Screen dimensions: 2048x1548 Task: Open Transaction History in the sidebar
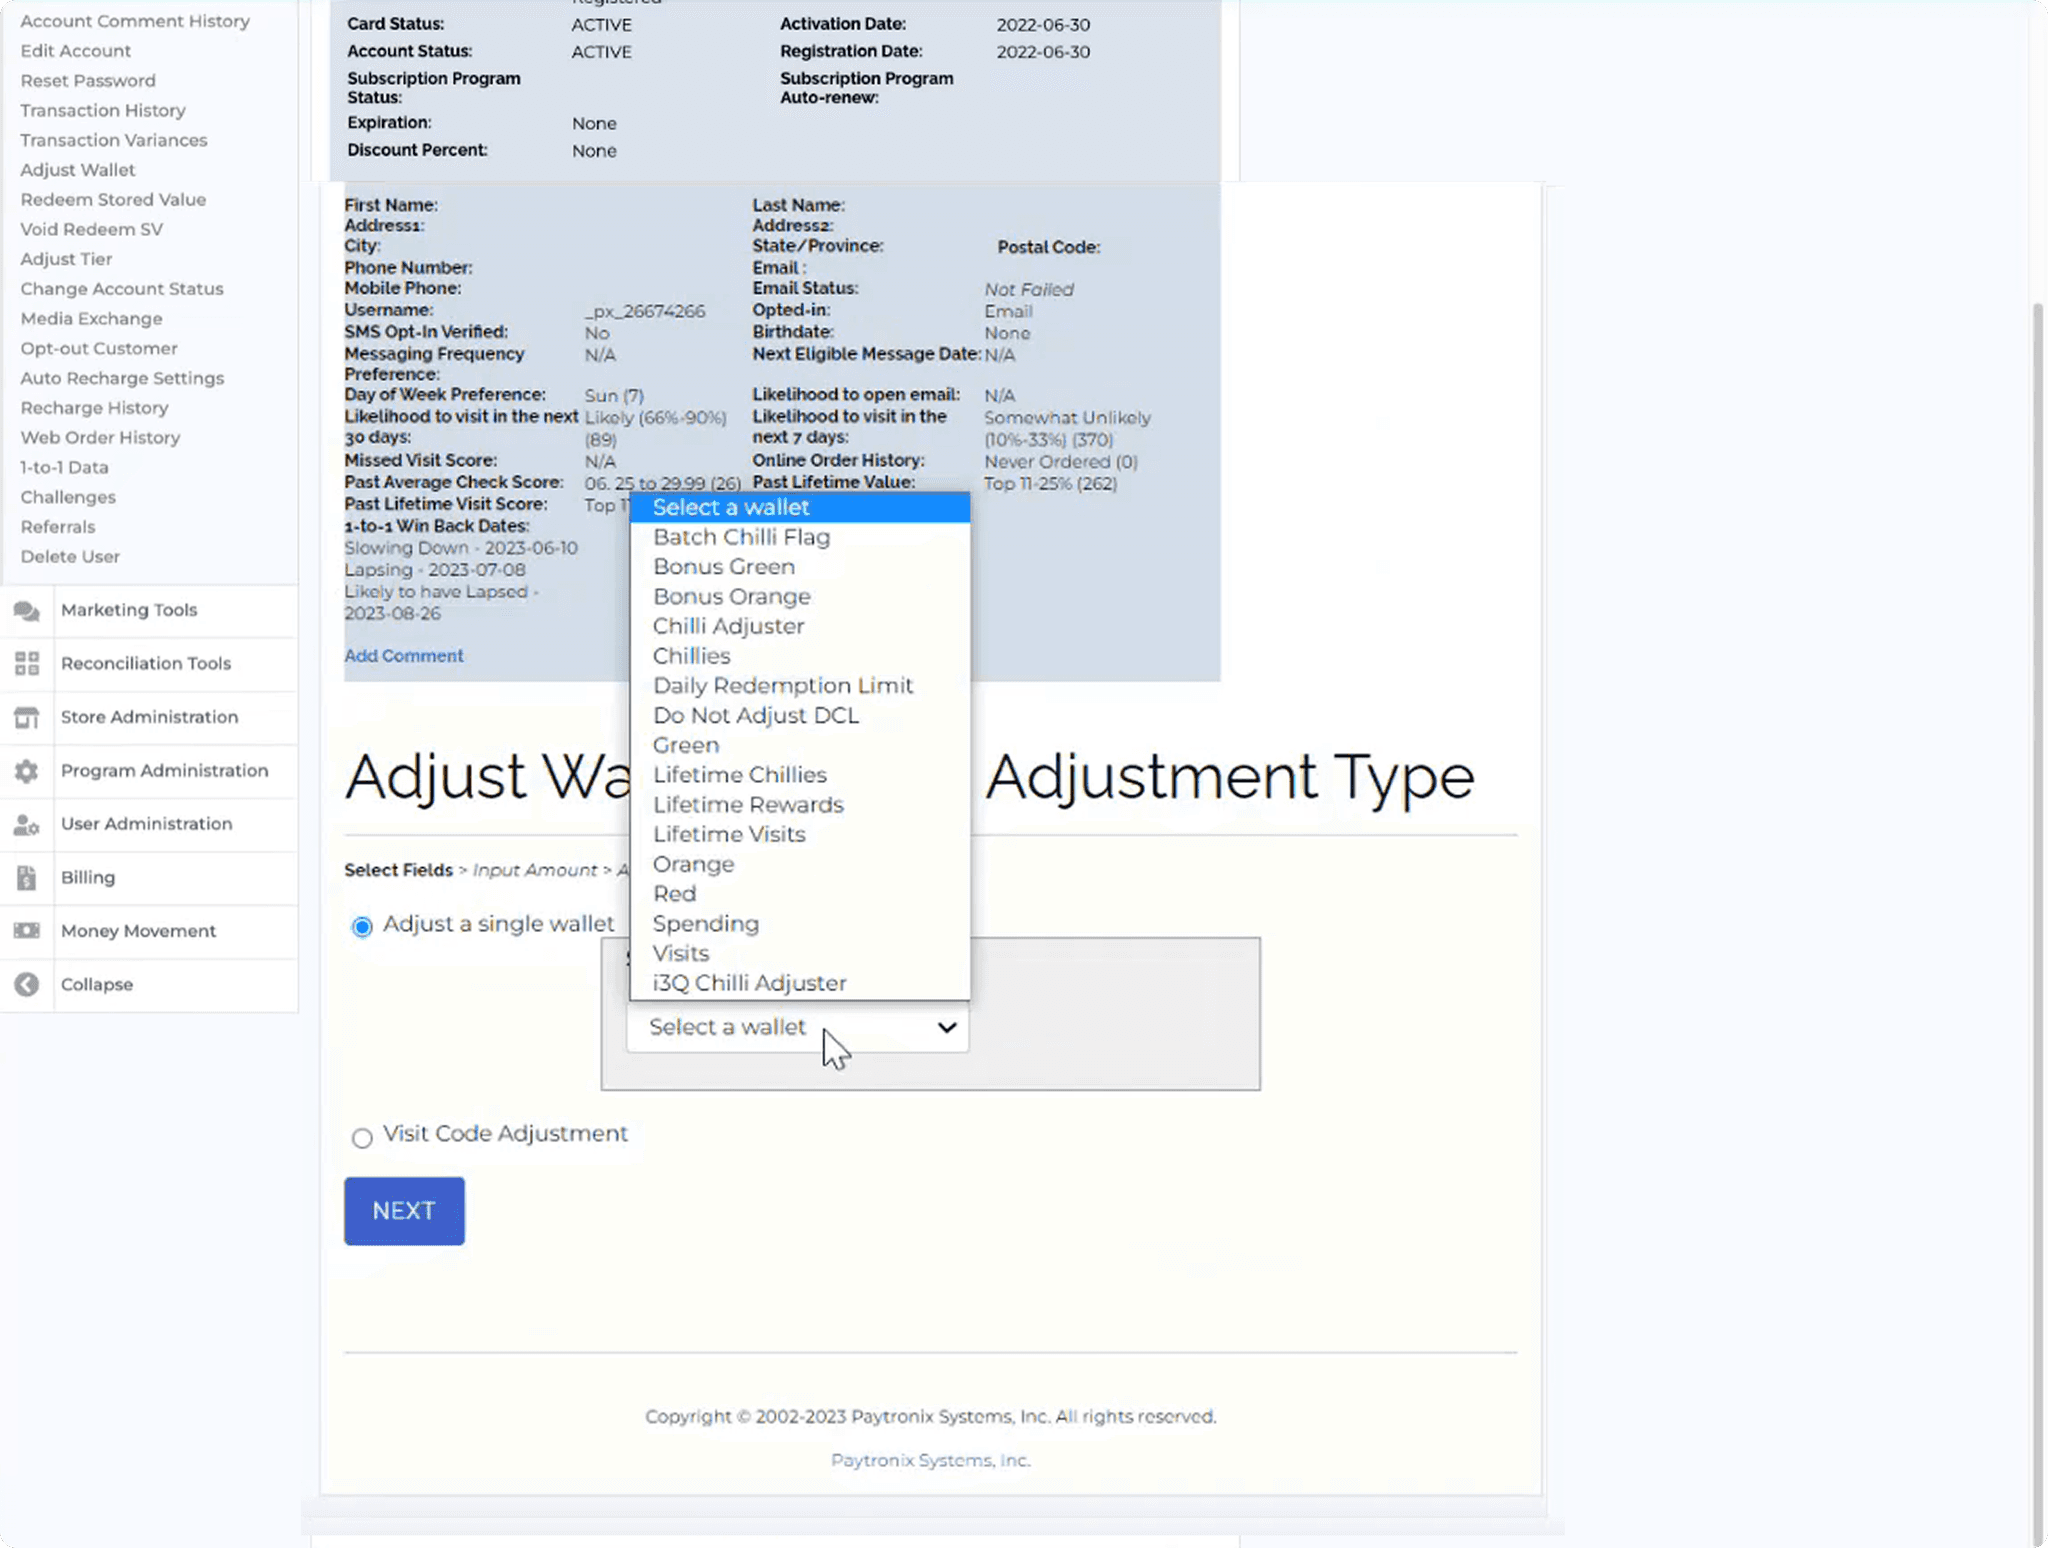102,110
